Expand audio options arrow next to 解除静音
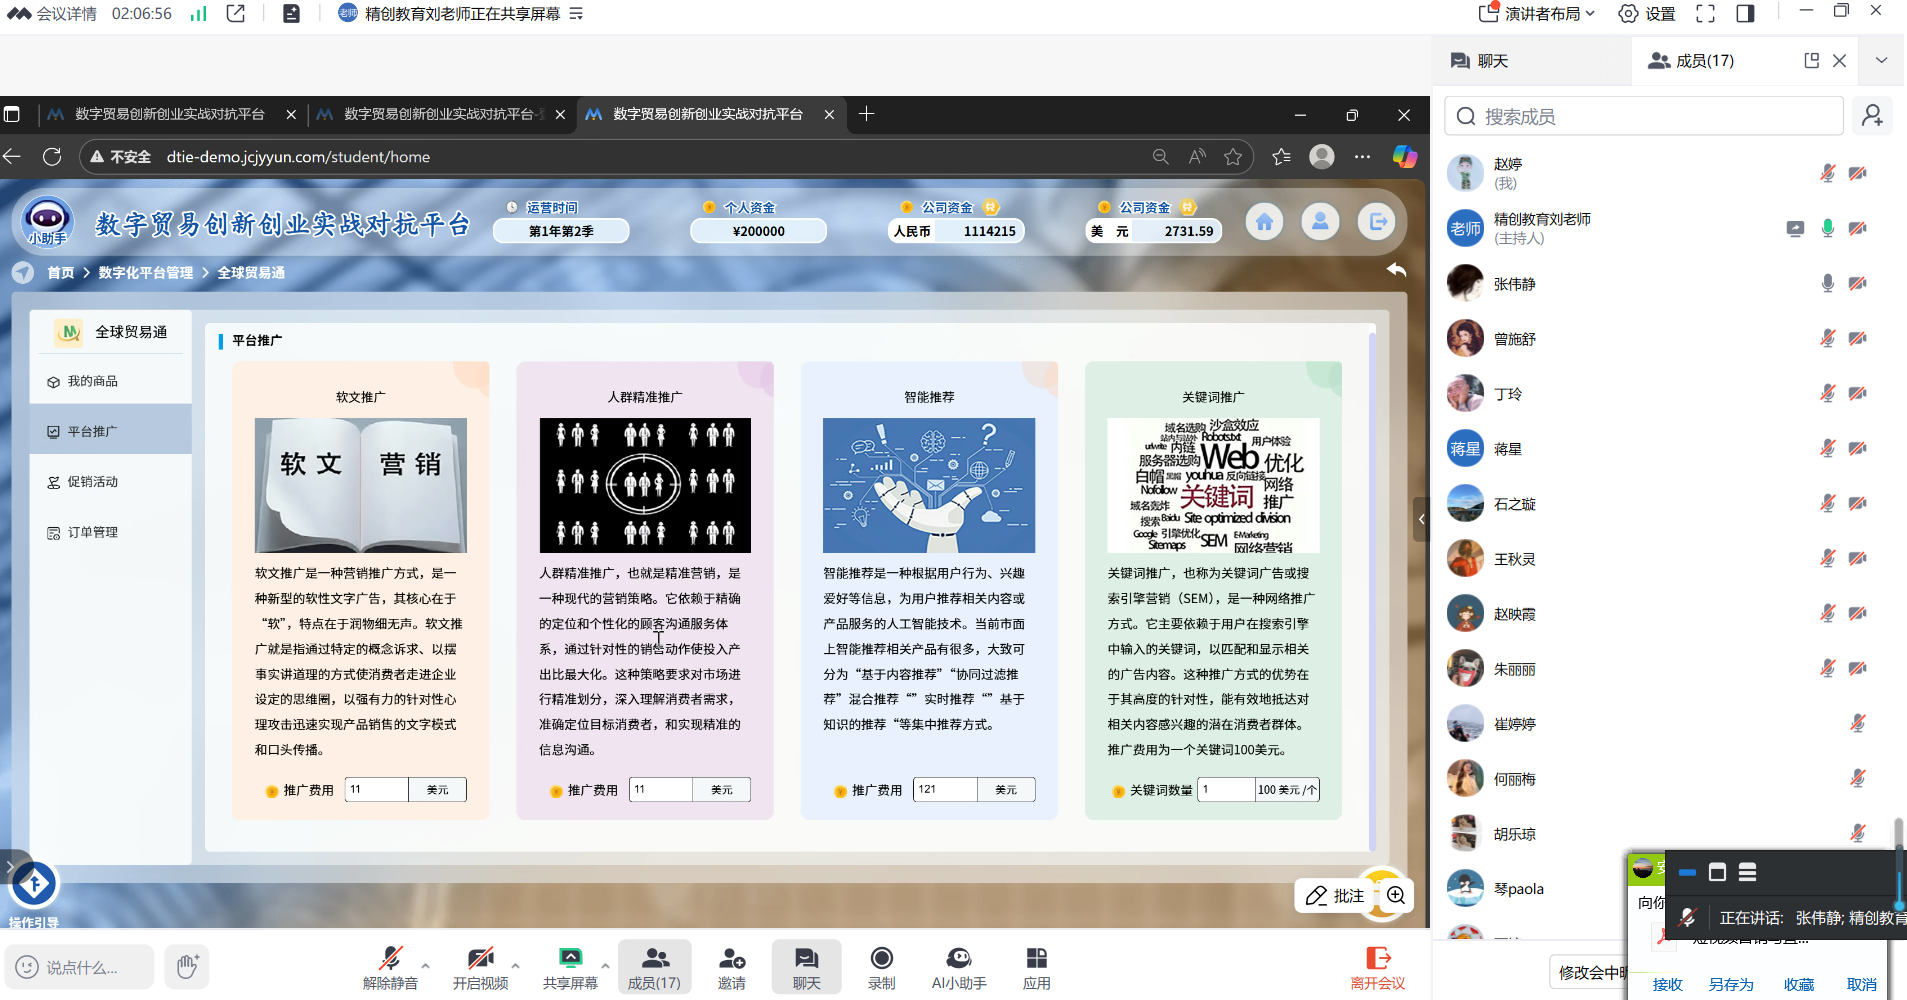 426,965
